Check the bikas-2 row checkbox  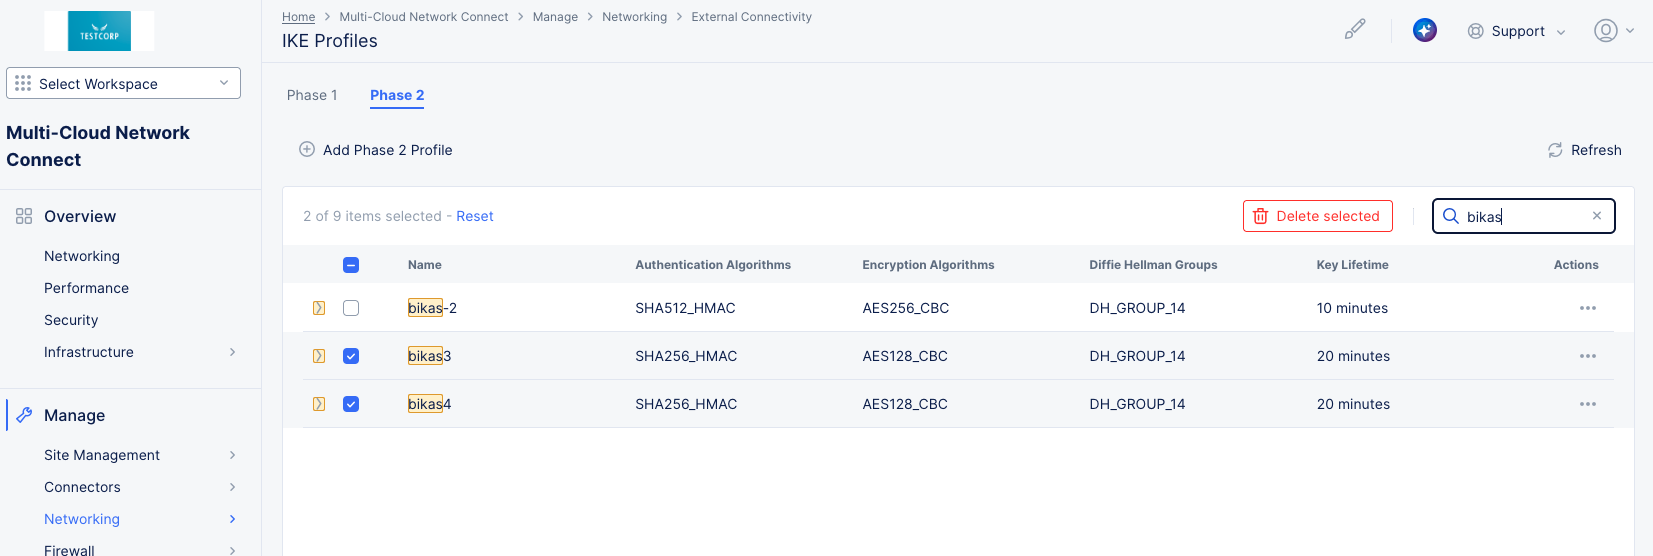pyautogui.click(x=351, y=308)
